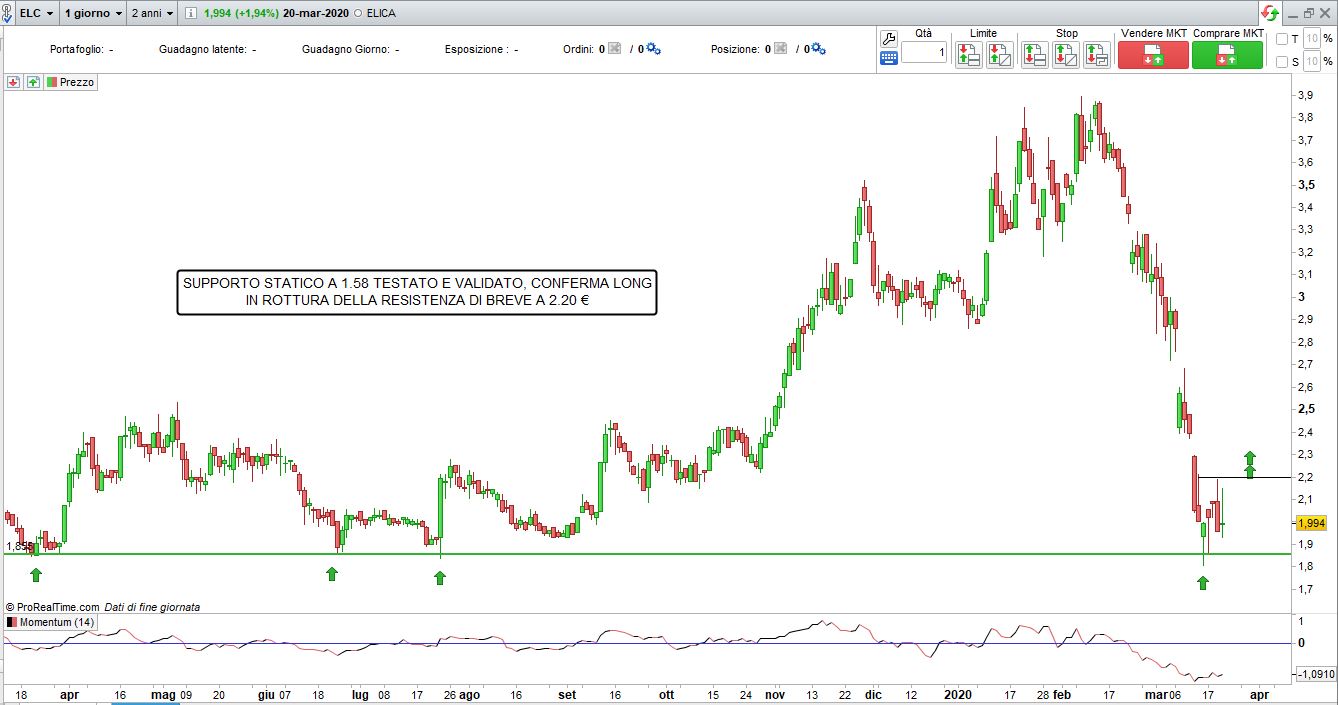Click the first Limite order icon
The image size is (1338, 705).
click(968, 55)
